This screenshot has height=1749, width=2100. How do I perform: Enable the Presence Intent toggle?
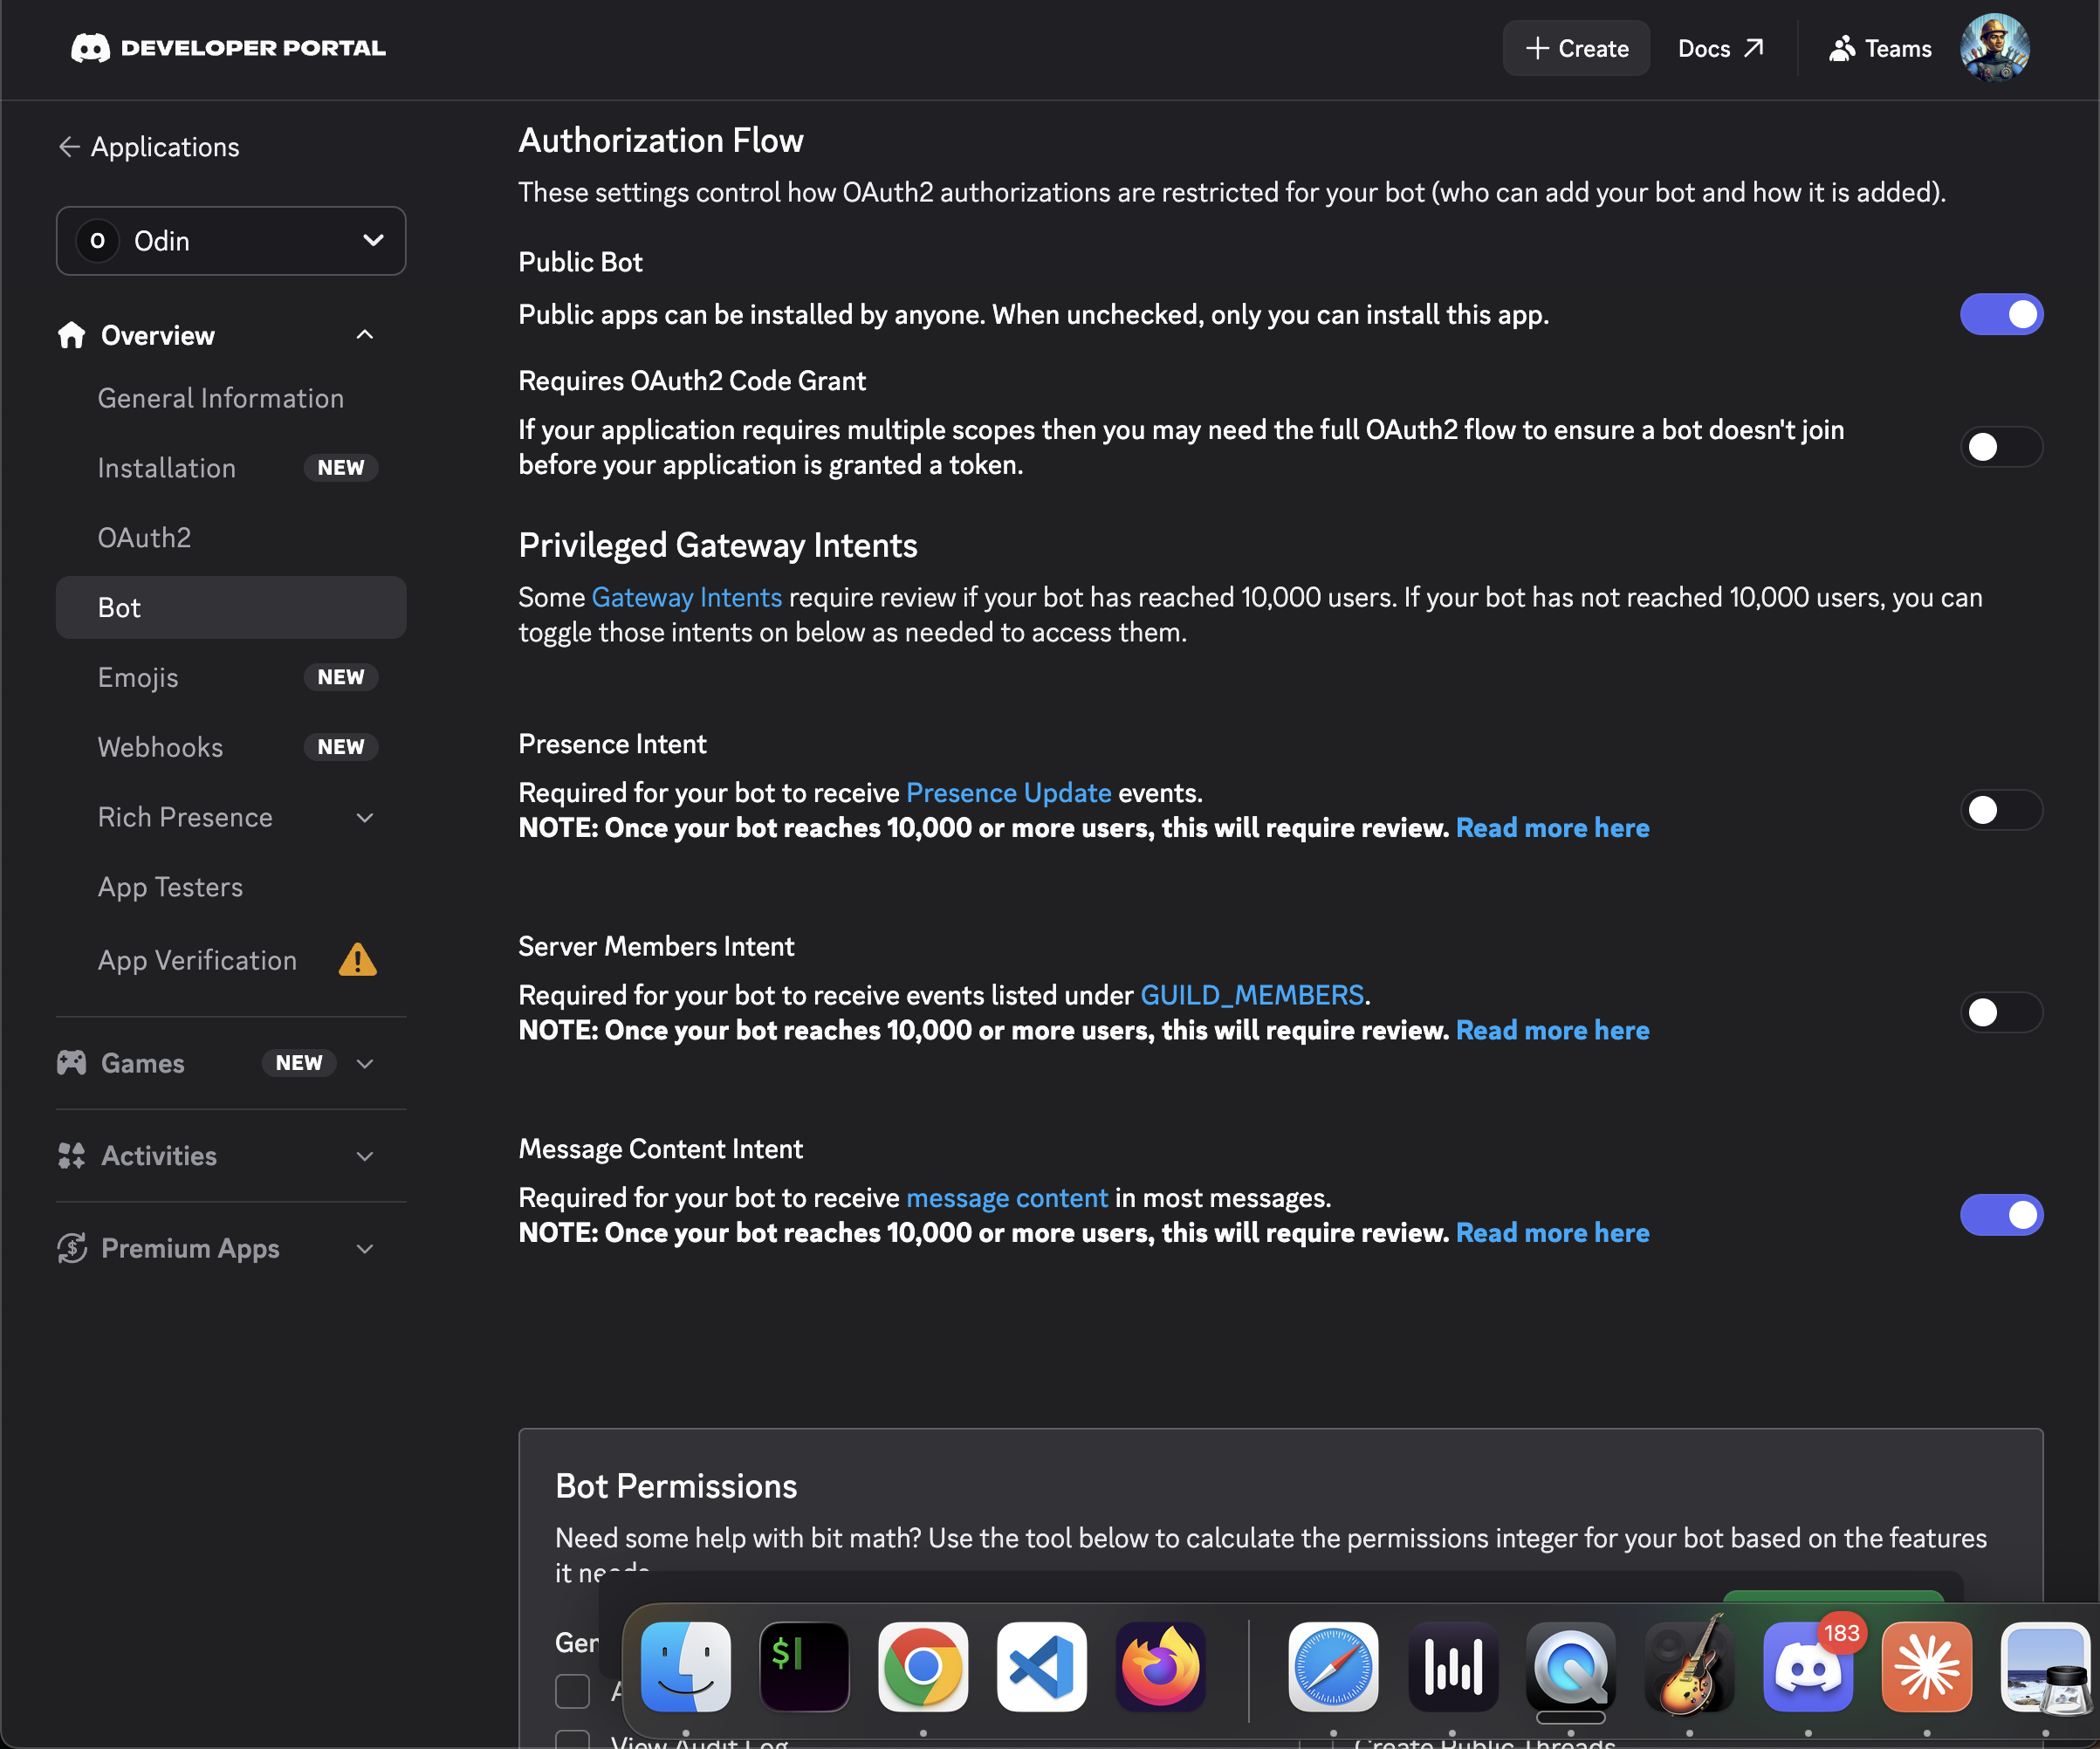point(2001,810)
